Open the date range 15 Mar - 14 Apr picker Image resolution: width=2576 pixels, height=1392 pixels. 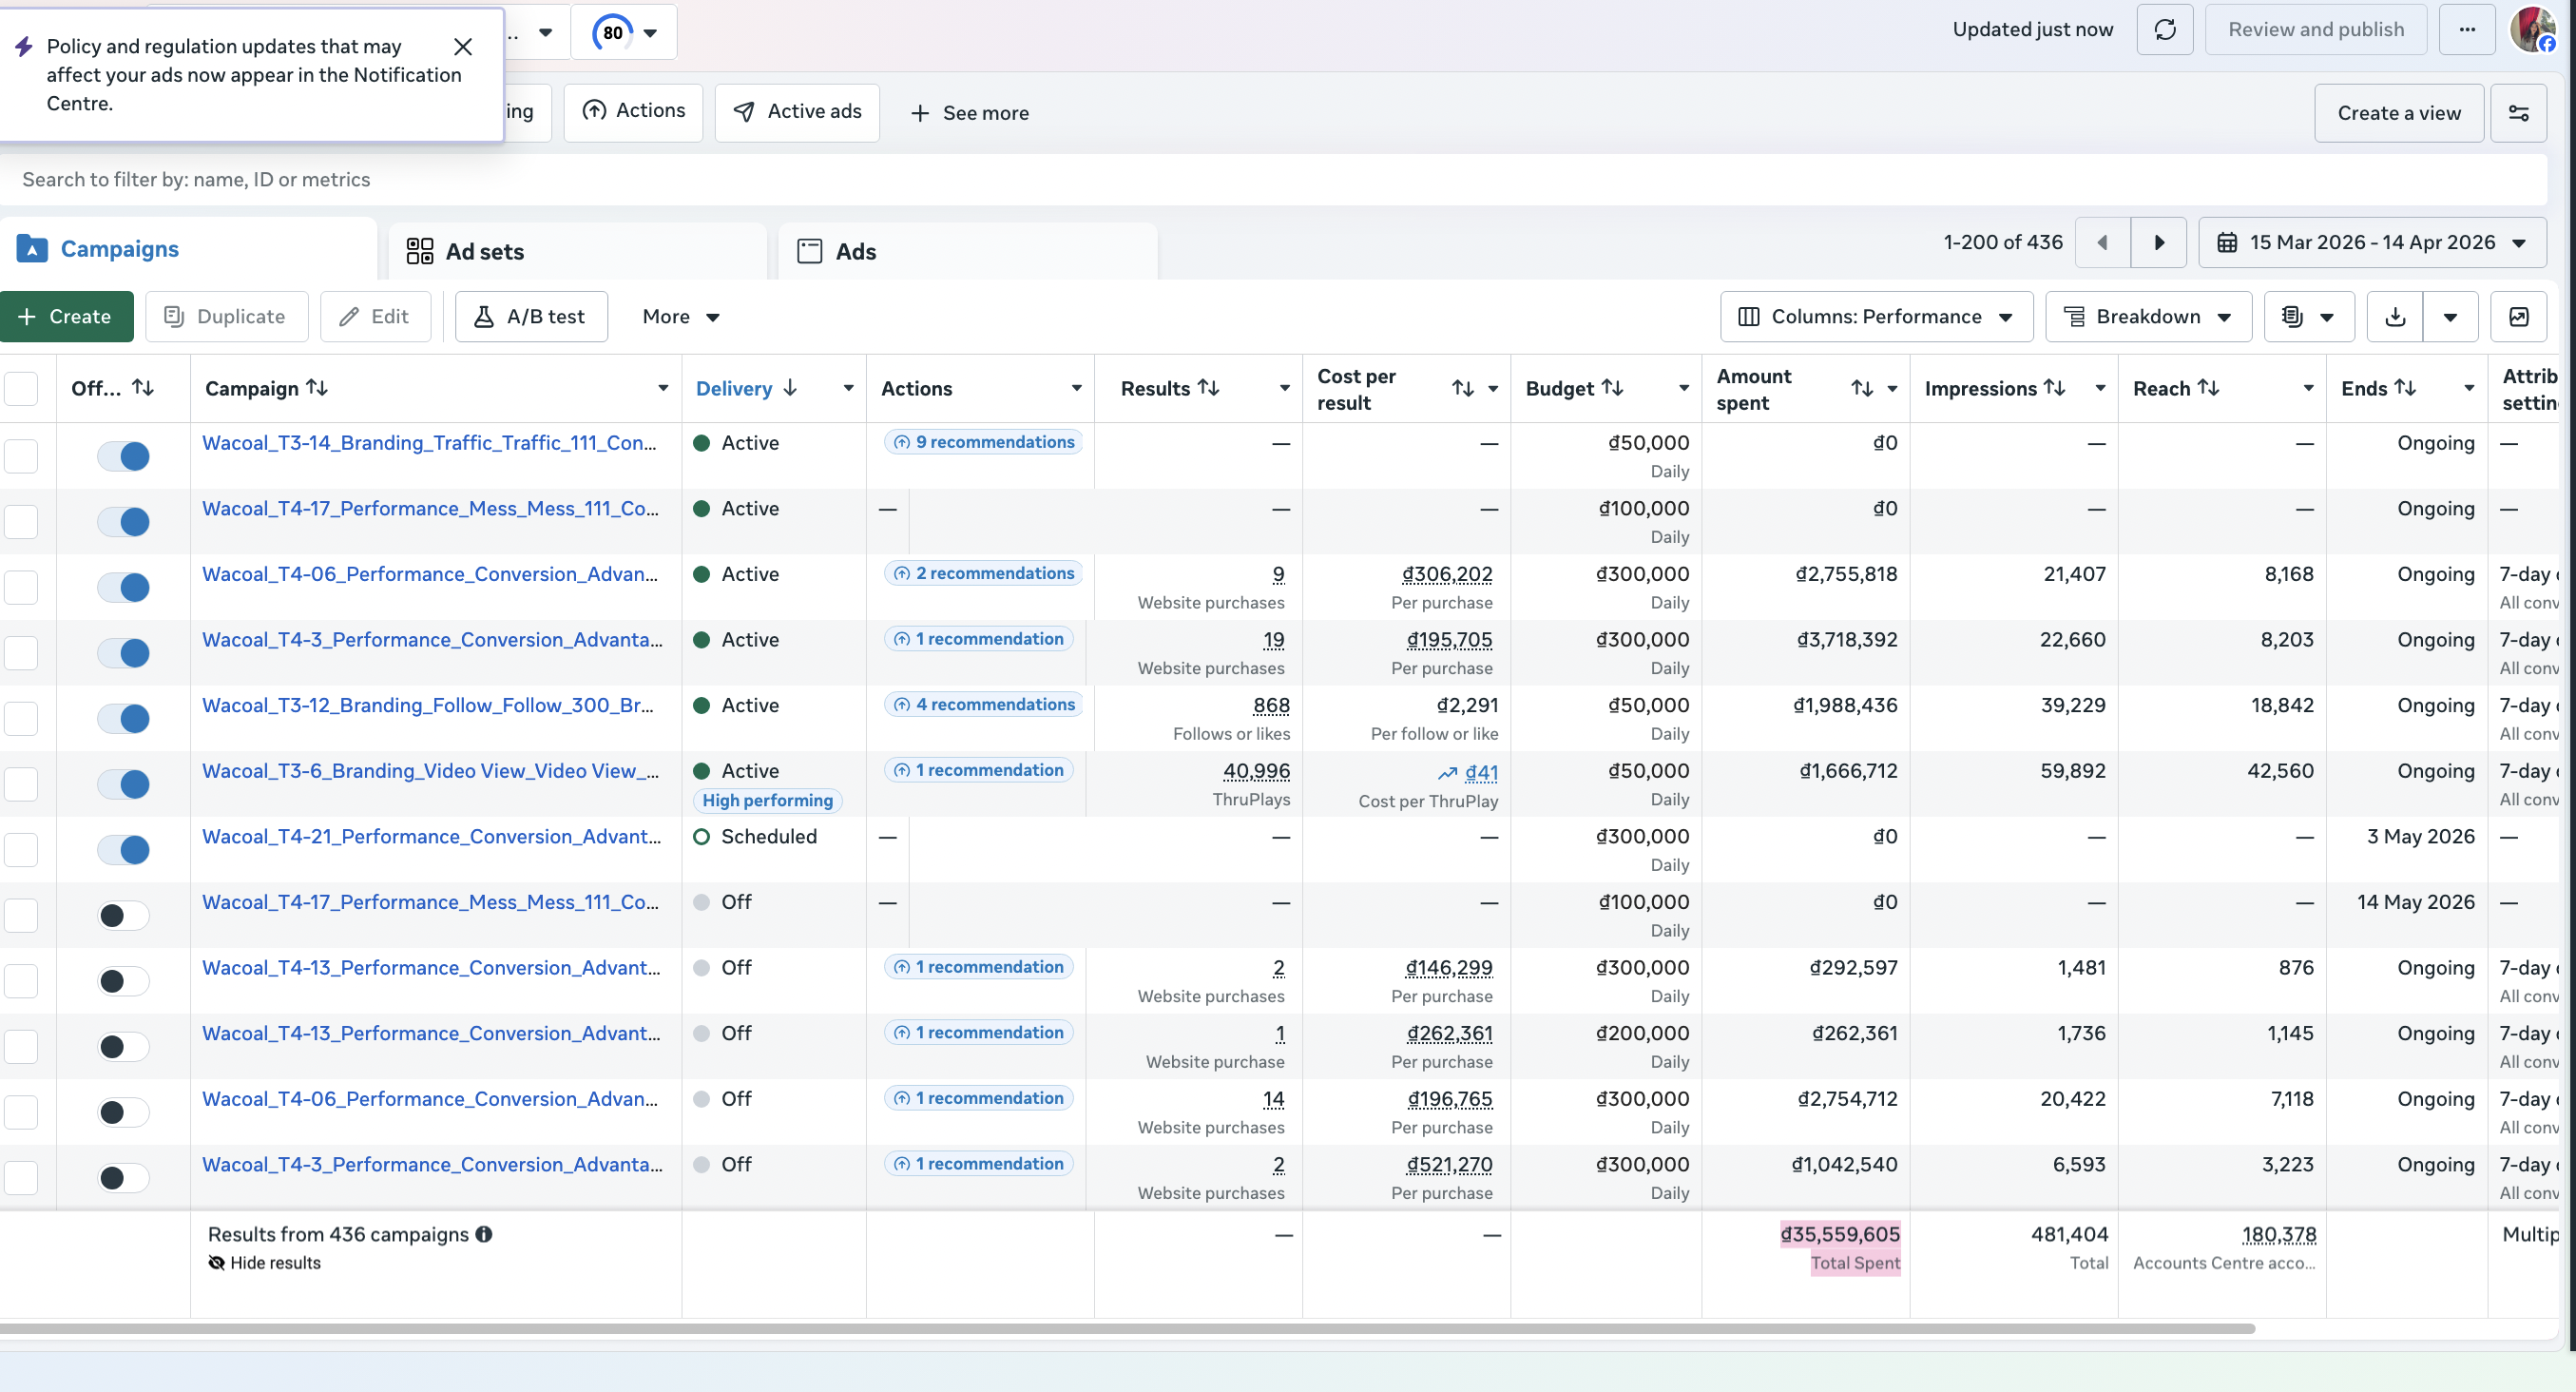tap(2372, 243)
